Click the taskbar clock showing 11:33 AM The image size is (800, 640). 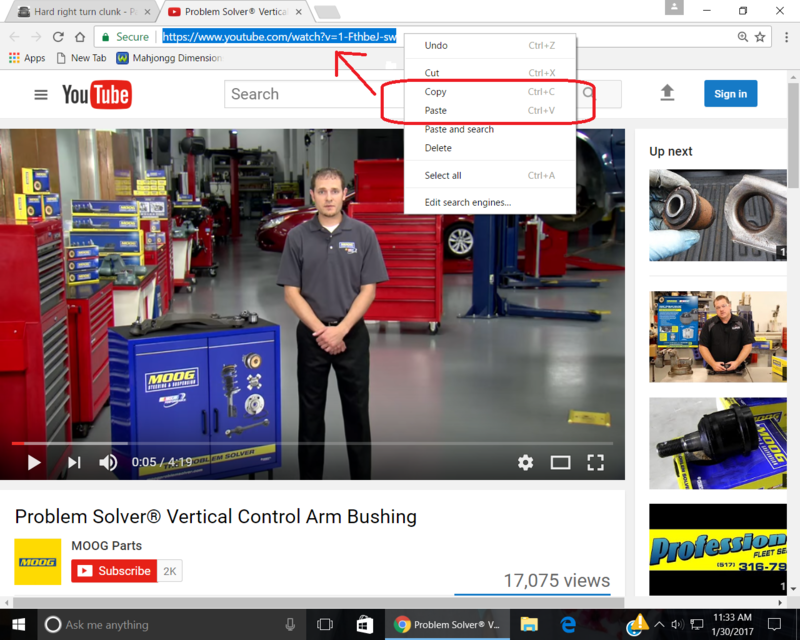click(732, 624)
